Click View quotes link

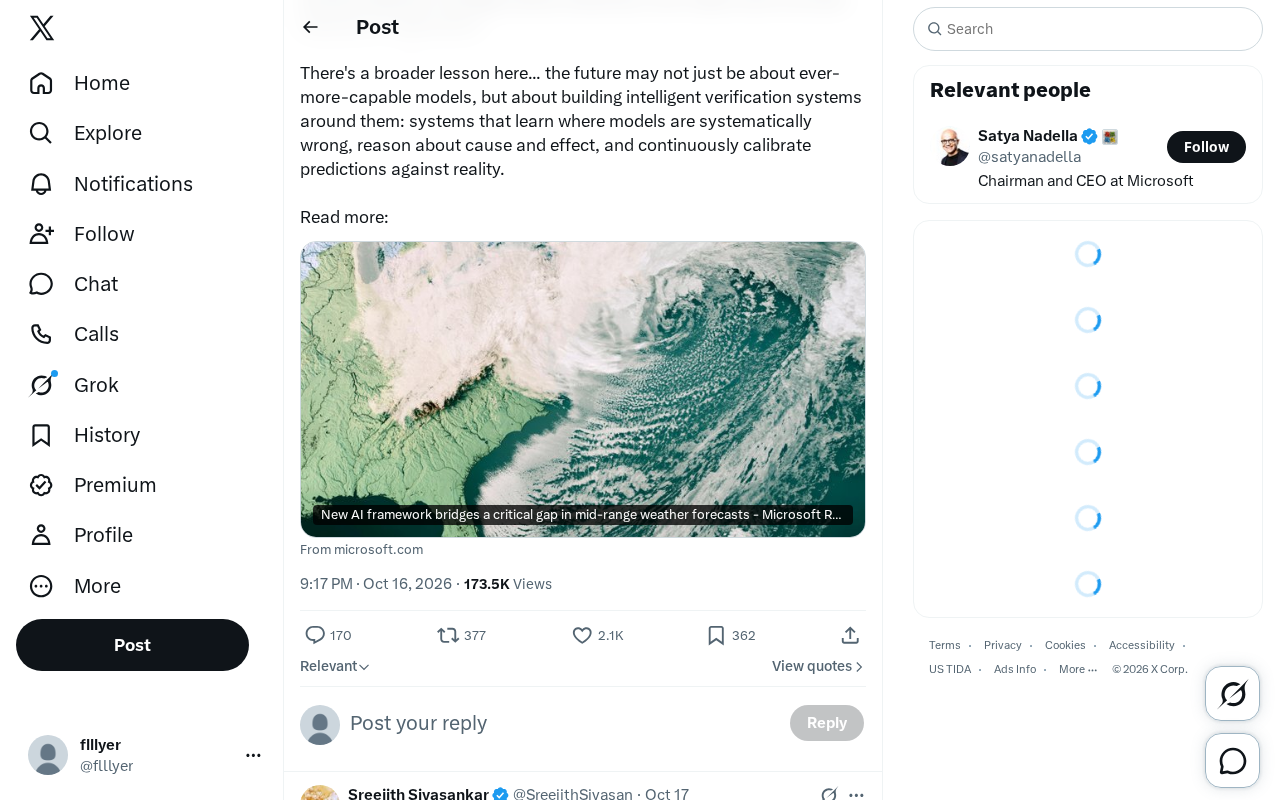tap(818, 666)
